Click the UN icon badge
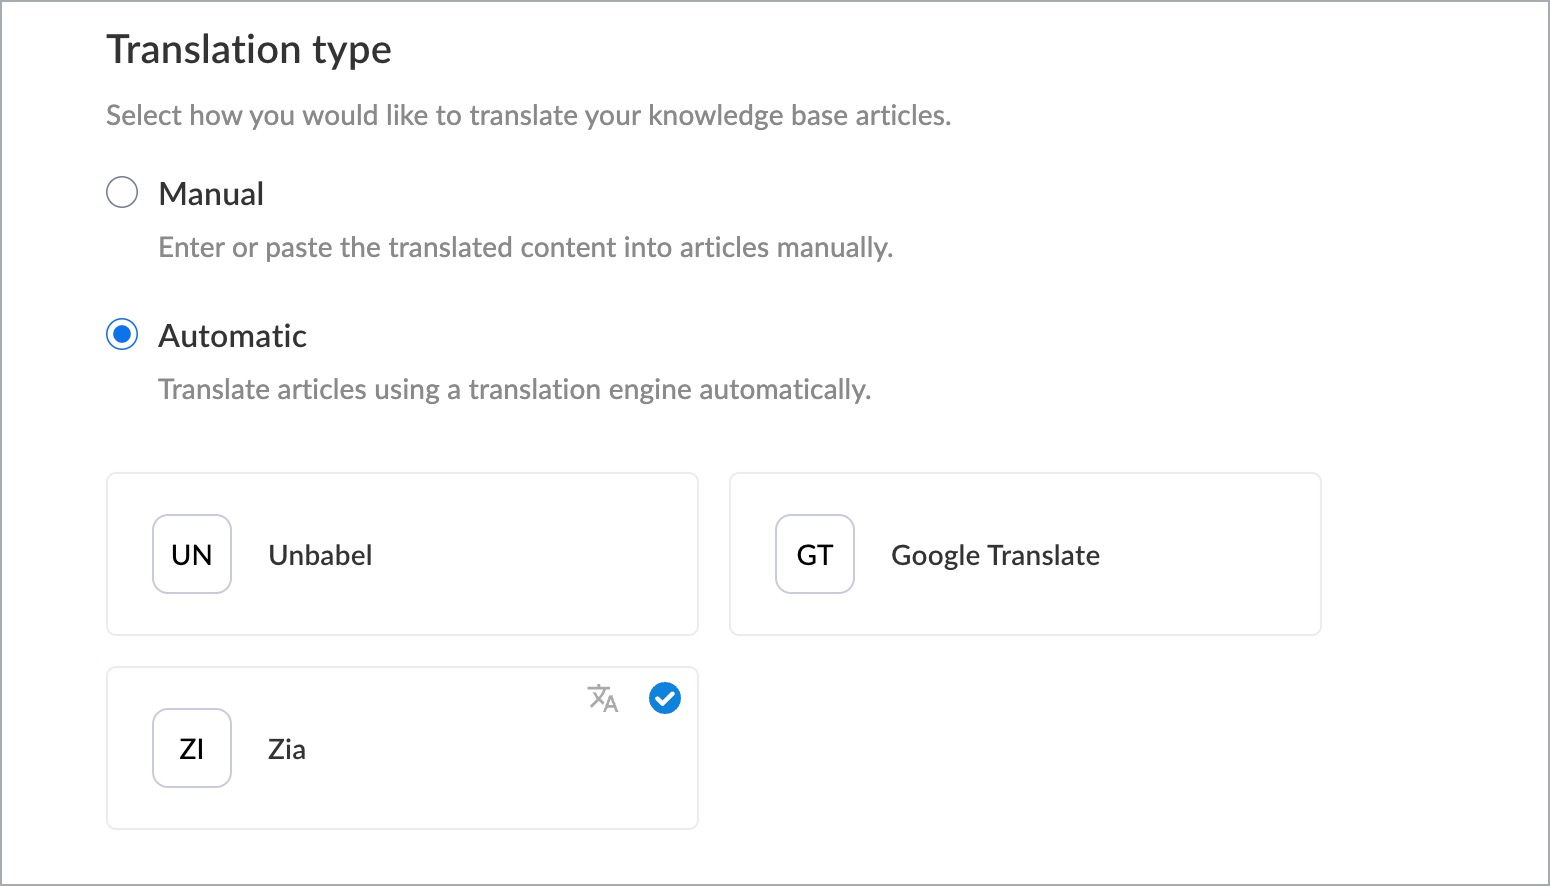Viewport: 1550px width, 886px height. pos(192,554)
